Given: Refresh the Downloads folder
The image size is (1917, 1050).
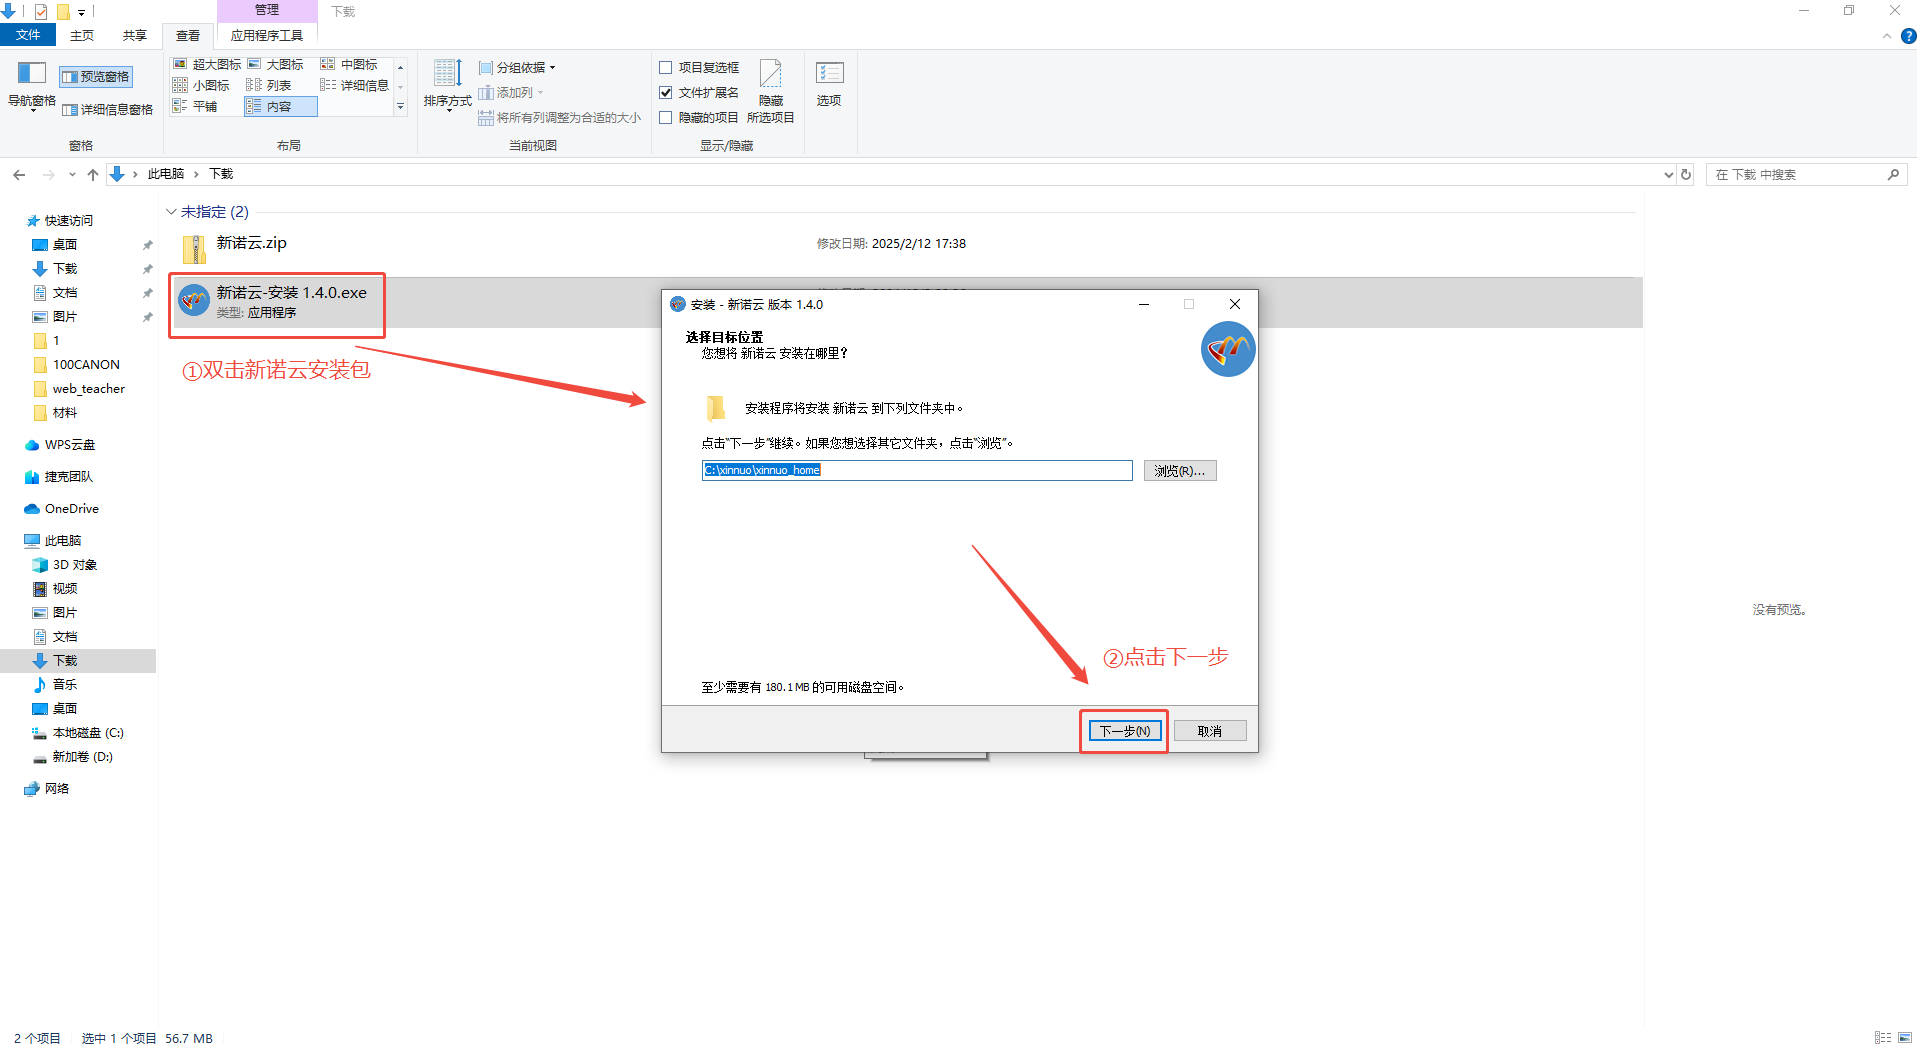Looking at the screenshot, I should (1686, 175).
